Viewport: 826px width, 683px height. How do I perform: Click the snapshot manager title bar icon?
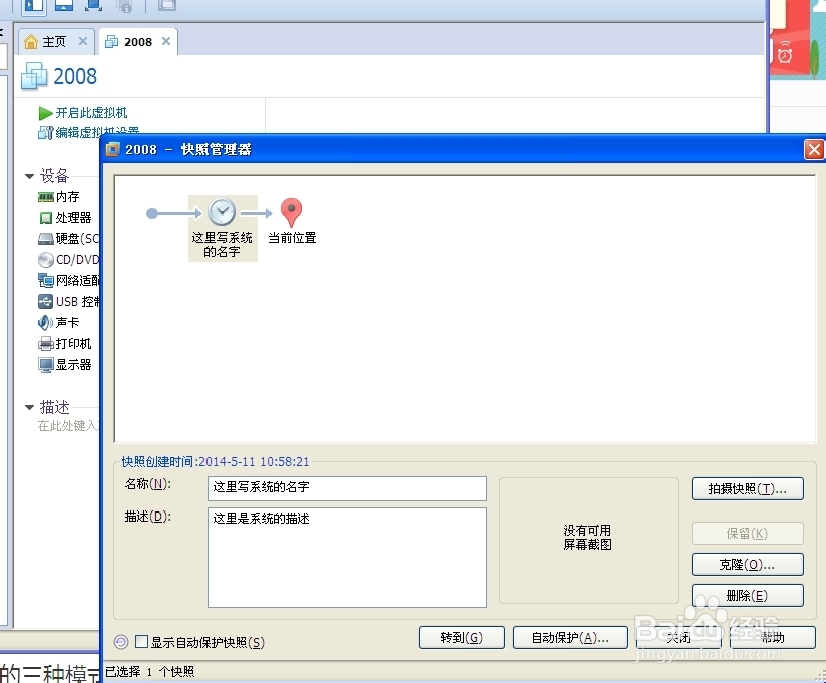pyautogui.click(x=113, y=150)
